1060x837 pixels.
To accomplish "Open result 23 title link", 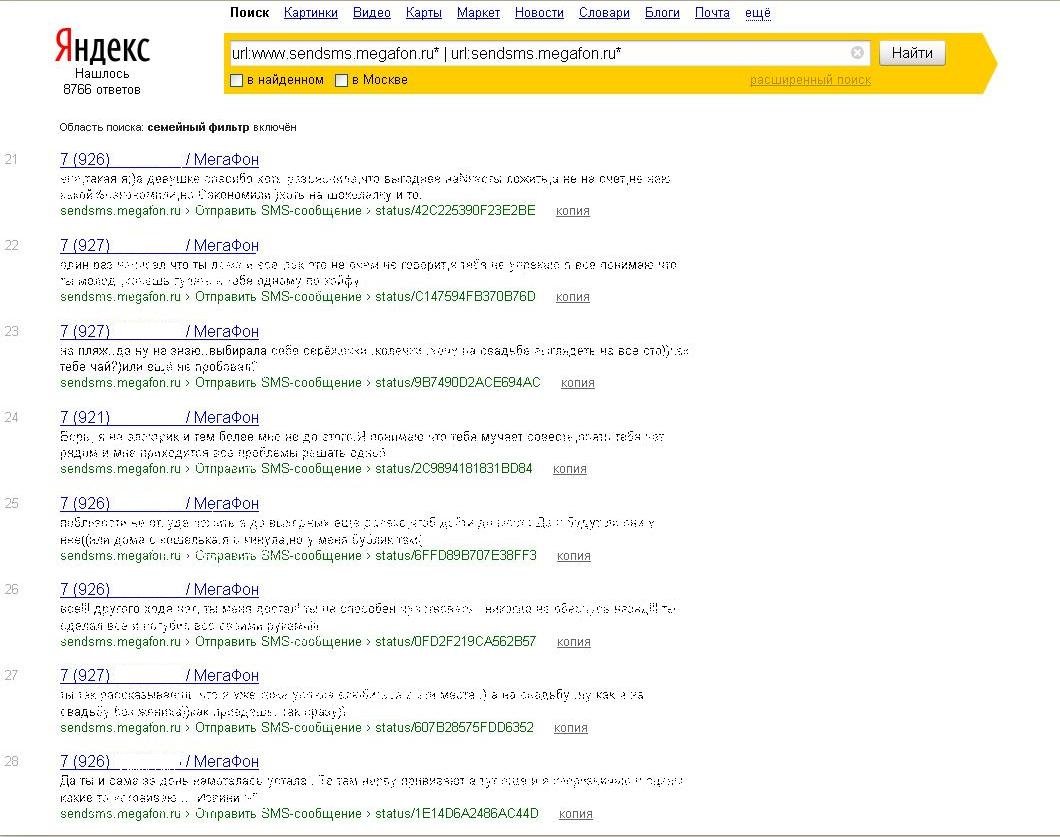I will pos(160,331).
